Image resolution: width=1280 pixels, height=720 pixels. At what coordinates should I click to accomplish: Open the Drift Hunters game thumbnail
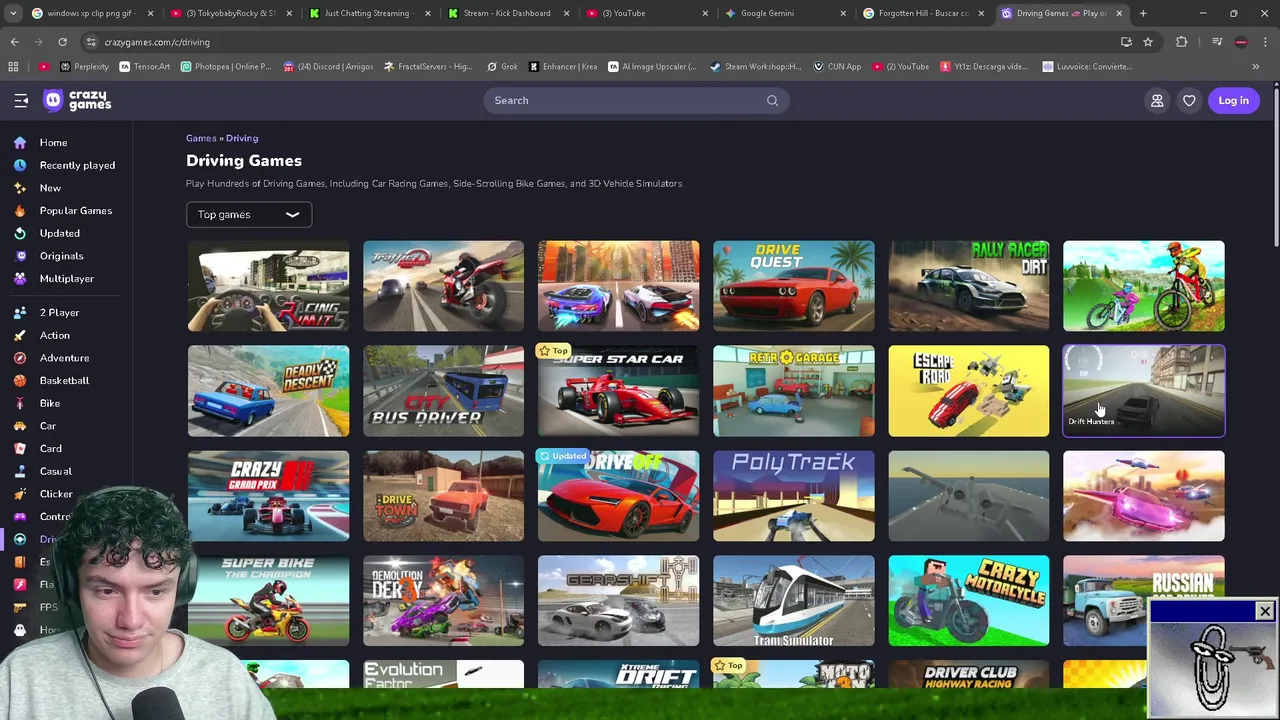(1143, 391)
